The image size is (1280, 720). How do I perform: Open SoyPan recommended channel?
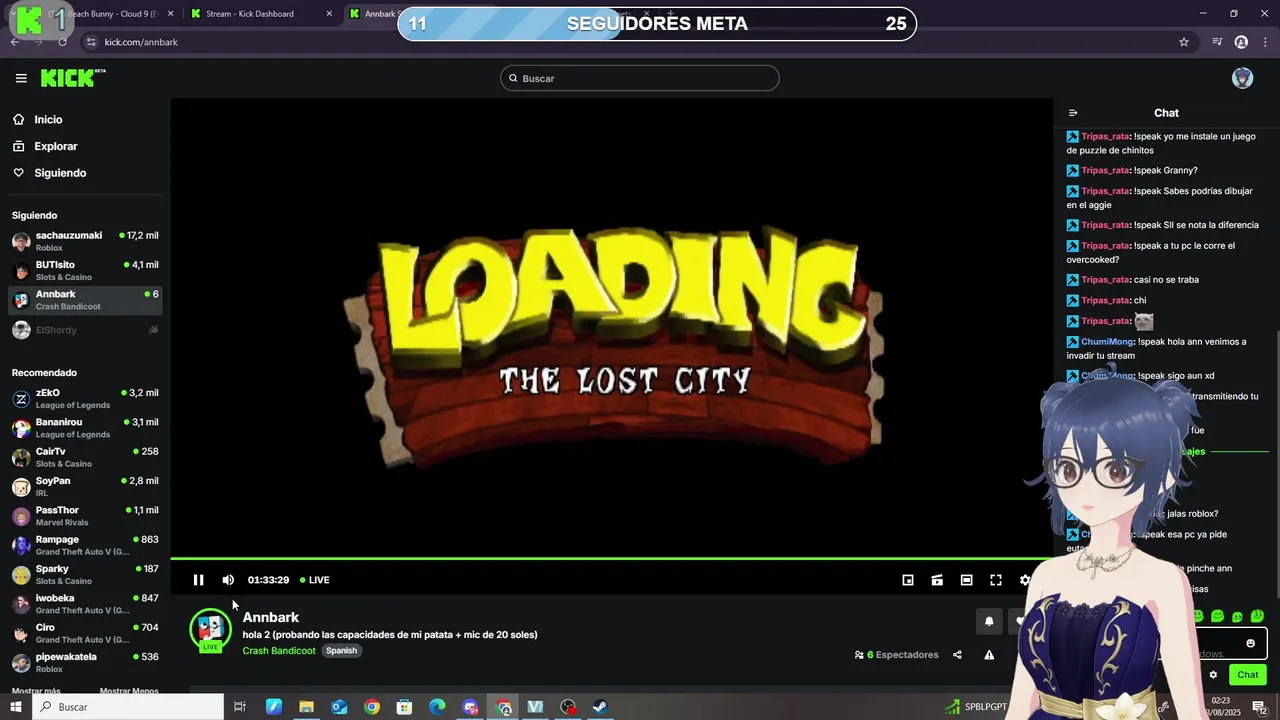coord(85,486)
